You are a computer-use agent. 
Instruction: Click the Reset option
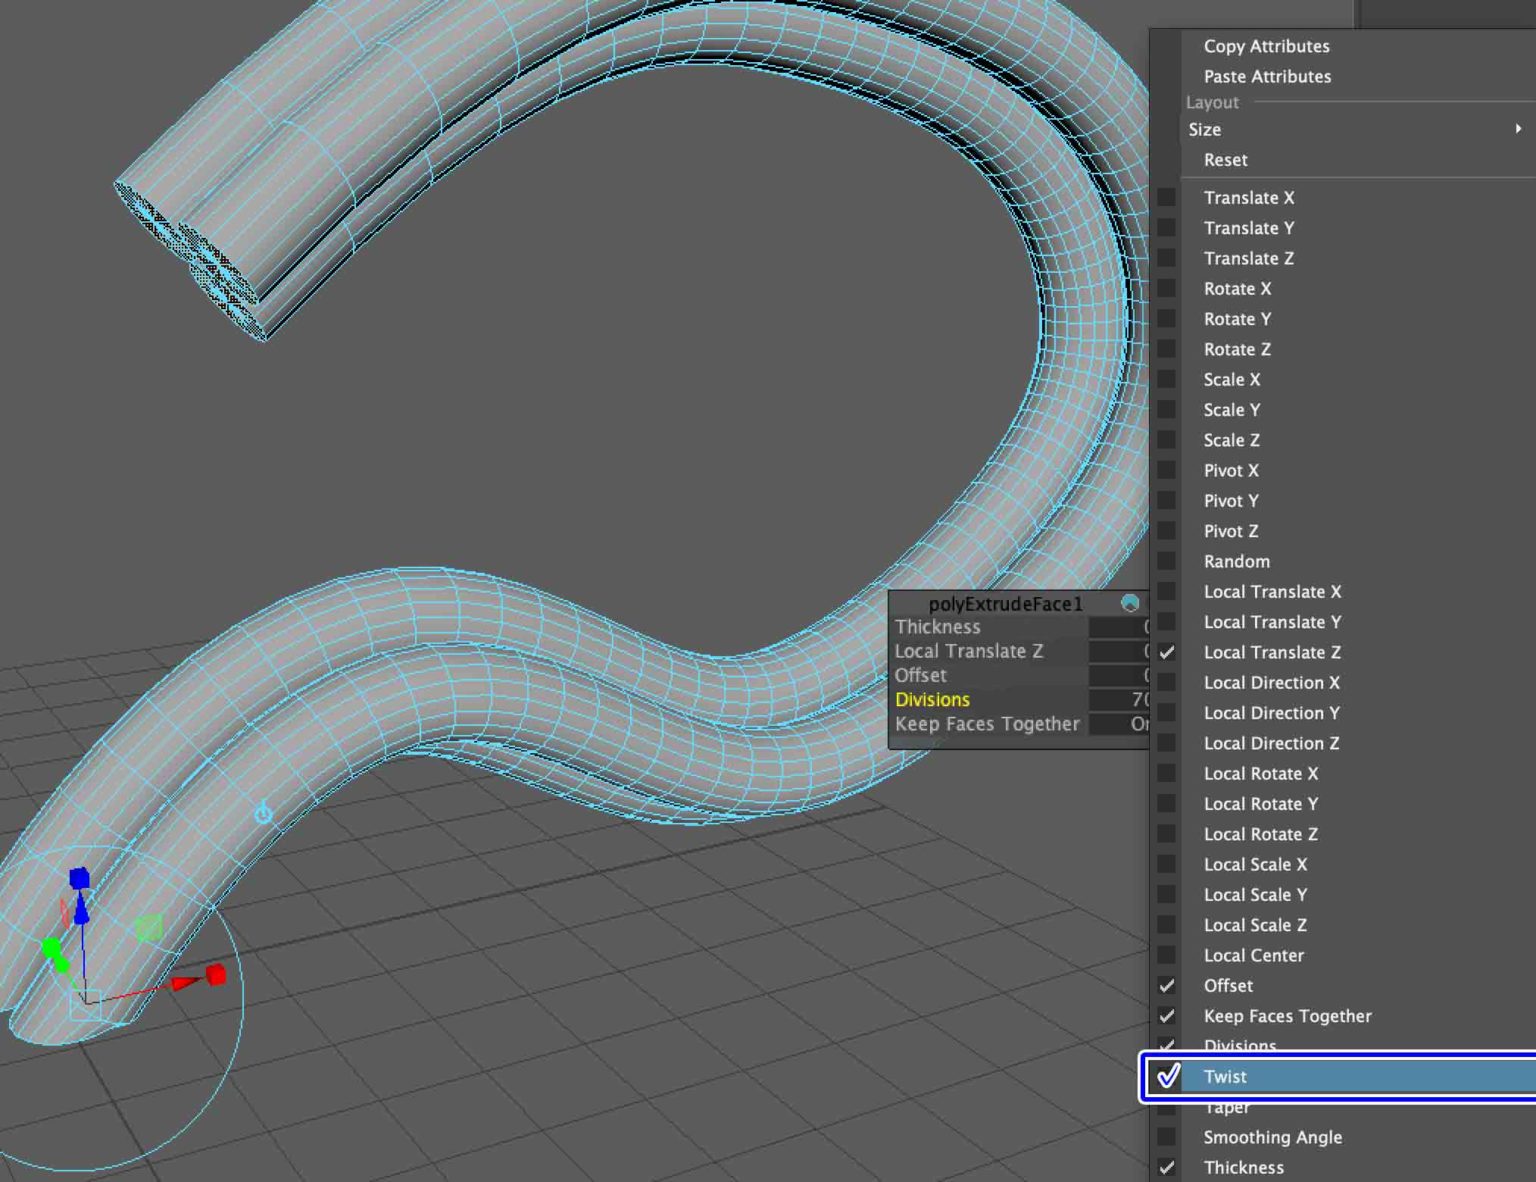1225,160
